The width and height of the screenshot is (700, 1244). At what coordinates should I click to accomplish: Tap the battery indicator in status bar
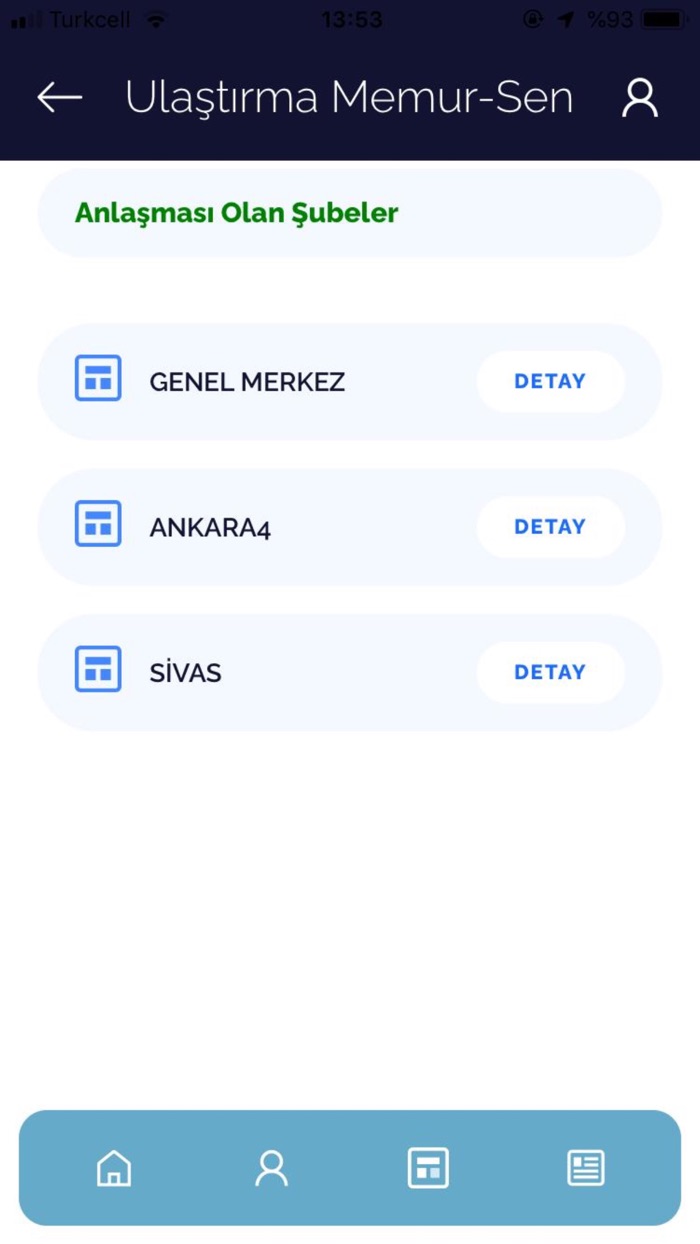[x=664, y=19]
